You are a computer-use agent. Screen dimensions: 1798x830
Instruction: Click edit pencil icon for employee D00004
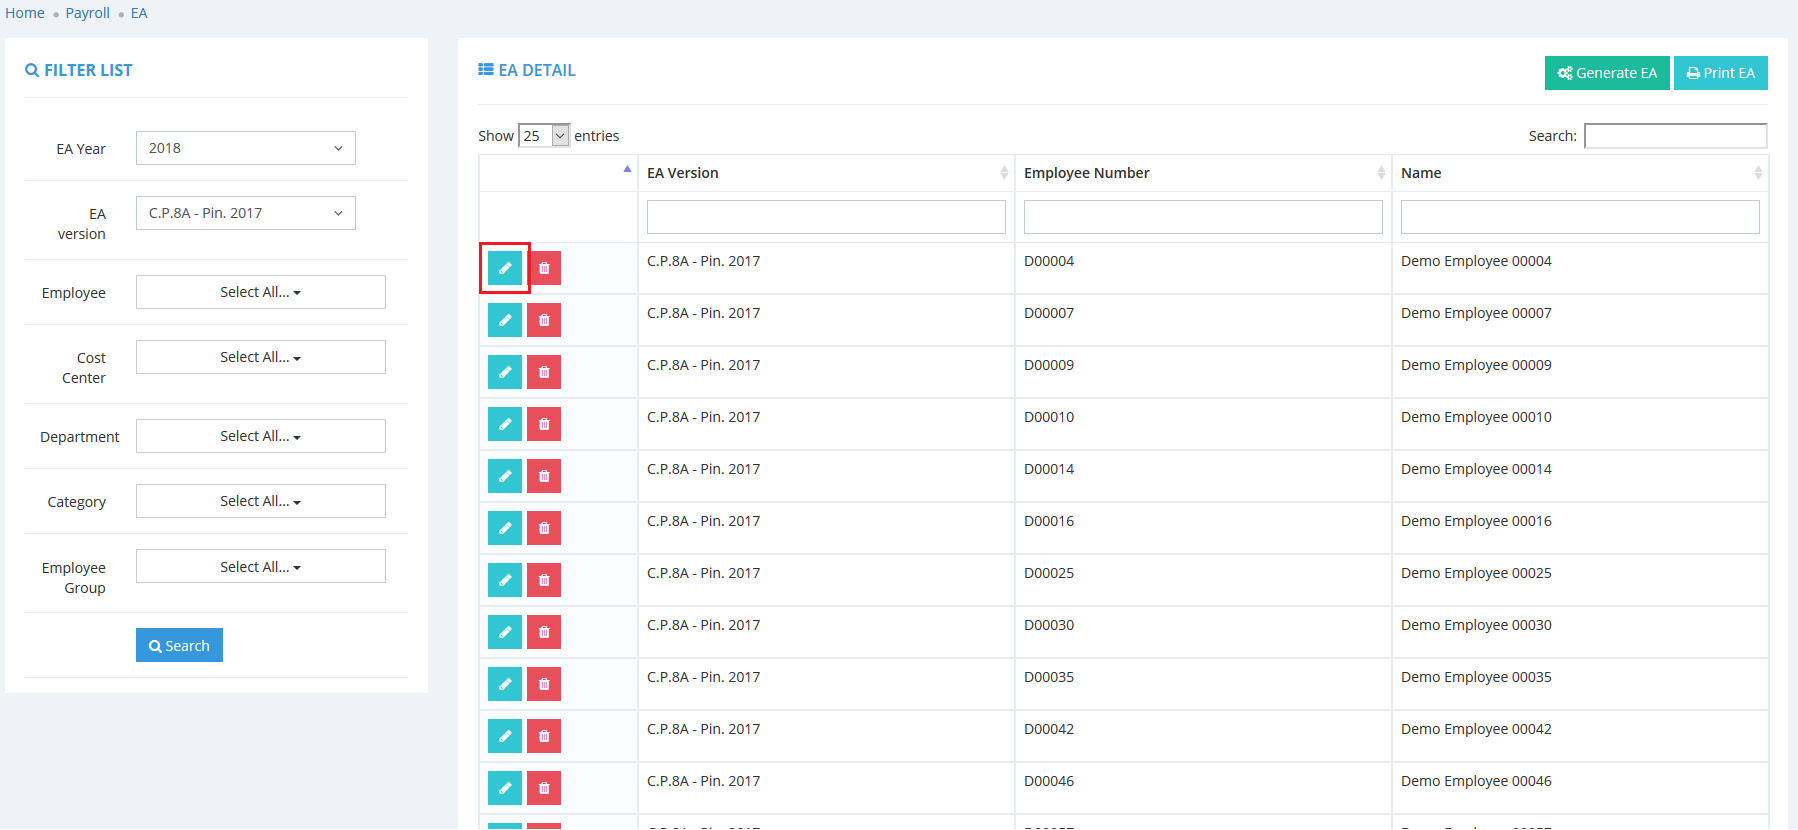pos(505,268)
